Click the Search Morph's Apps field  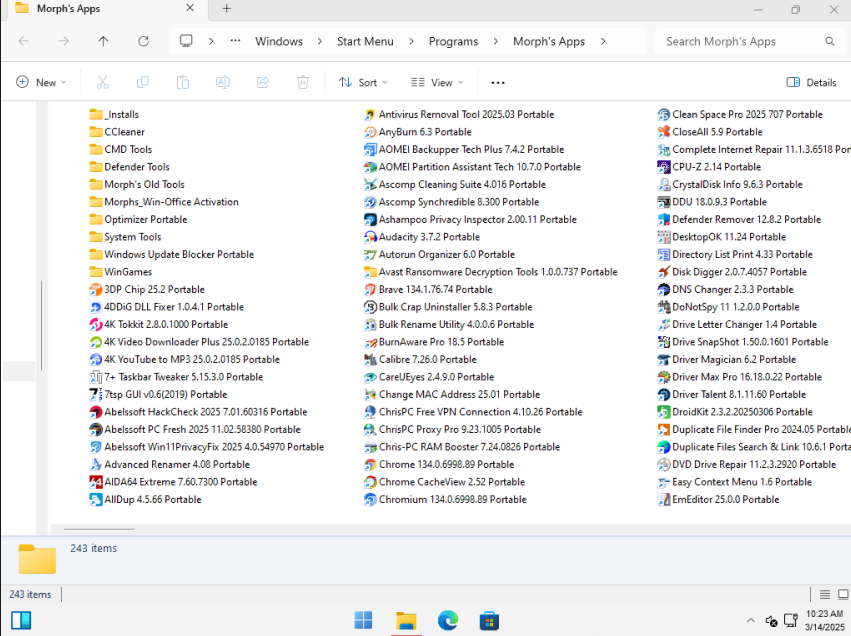[x=751, y=41]
